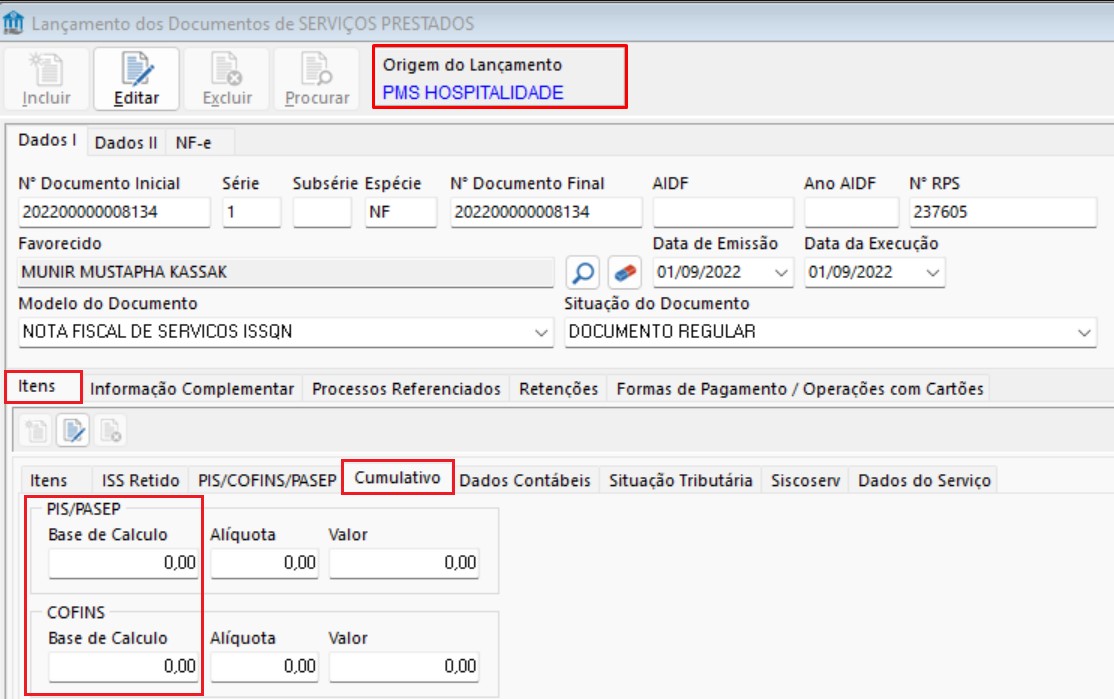Click the Nº Documento Final field
Viewport: 1114px width, 699px height.
point(546,212)
